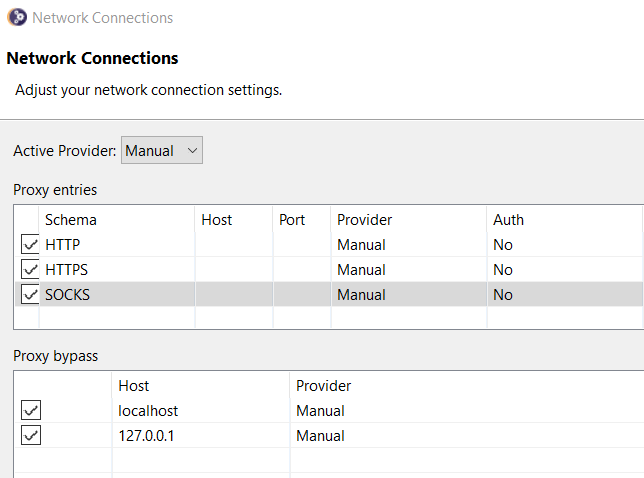Disable the SOCKS proxy entry checkbox
Image resolution: width=644 pixels, height=478 pixels.
click(x=30, y=294)
